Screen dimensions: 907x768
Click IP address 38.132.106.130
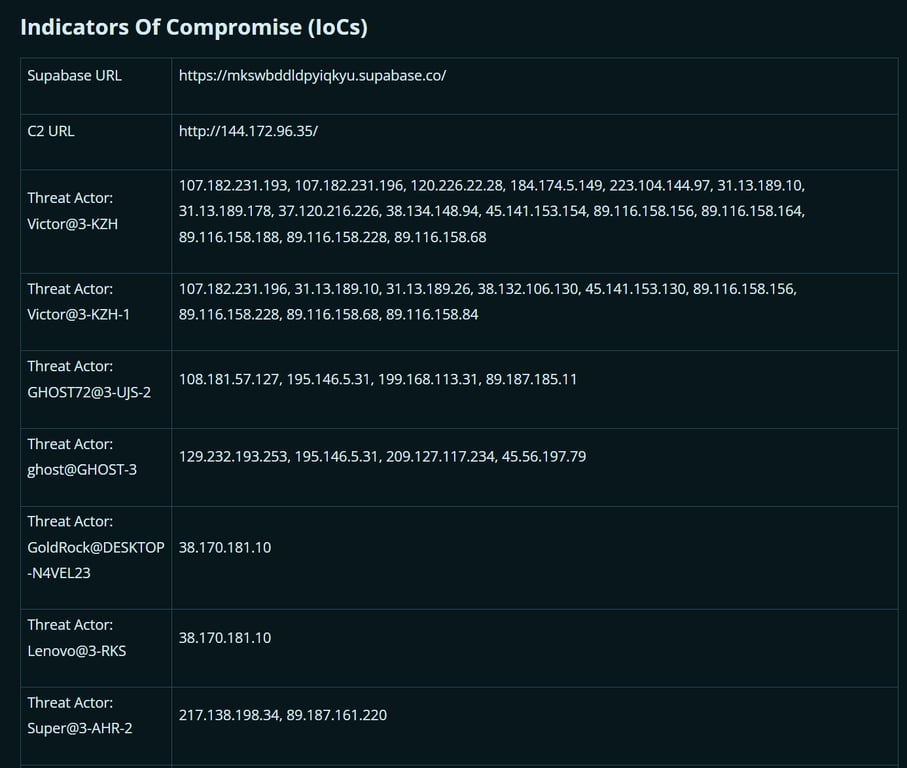pyautogui.click(x=528, y=289)
